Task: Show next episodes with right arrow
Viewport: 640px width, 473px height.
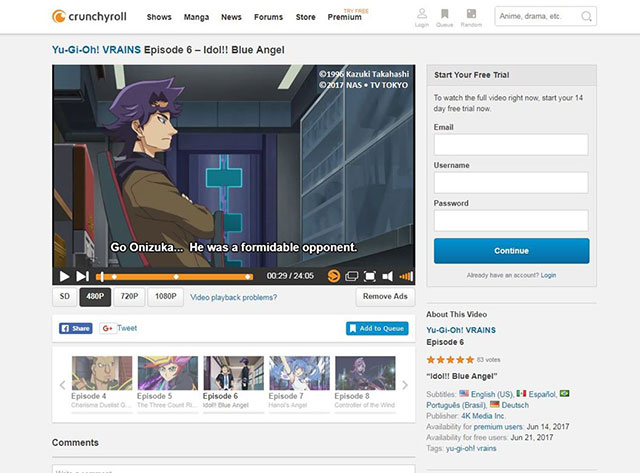Action: (404, 385)
